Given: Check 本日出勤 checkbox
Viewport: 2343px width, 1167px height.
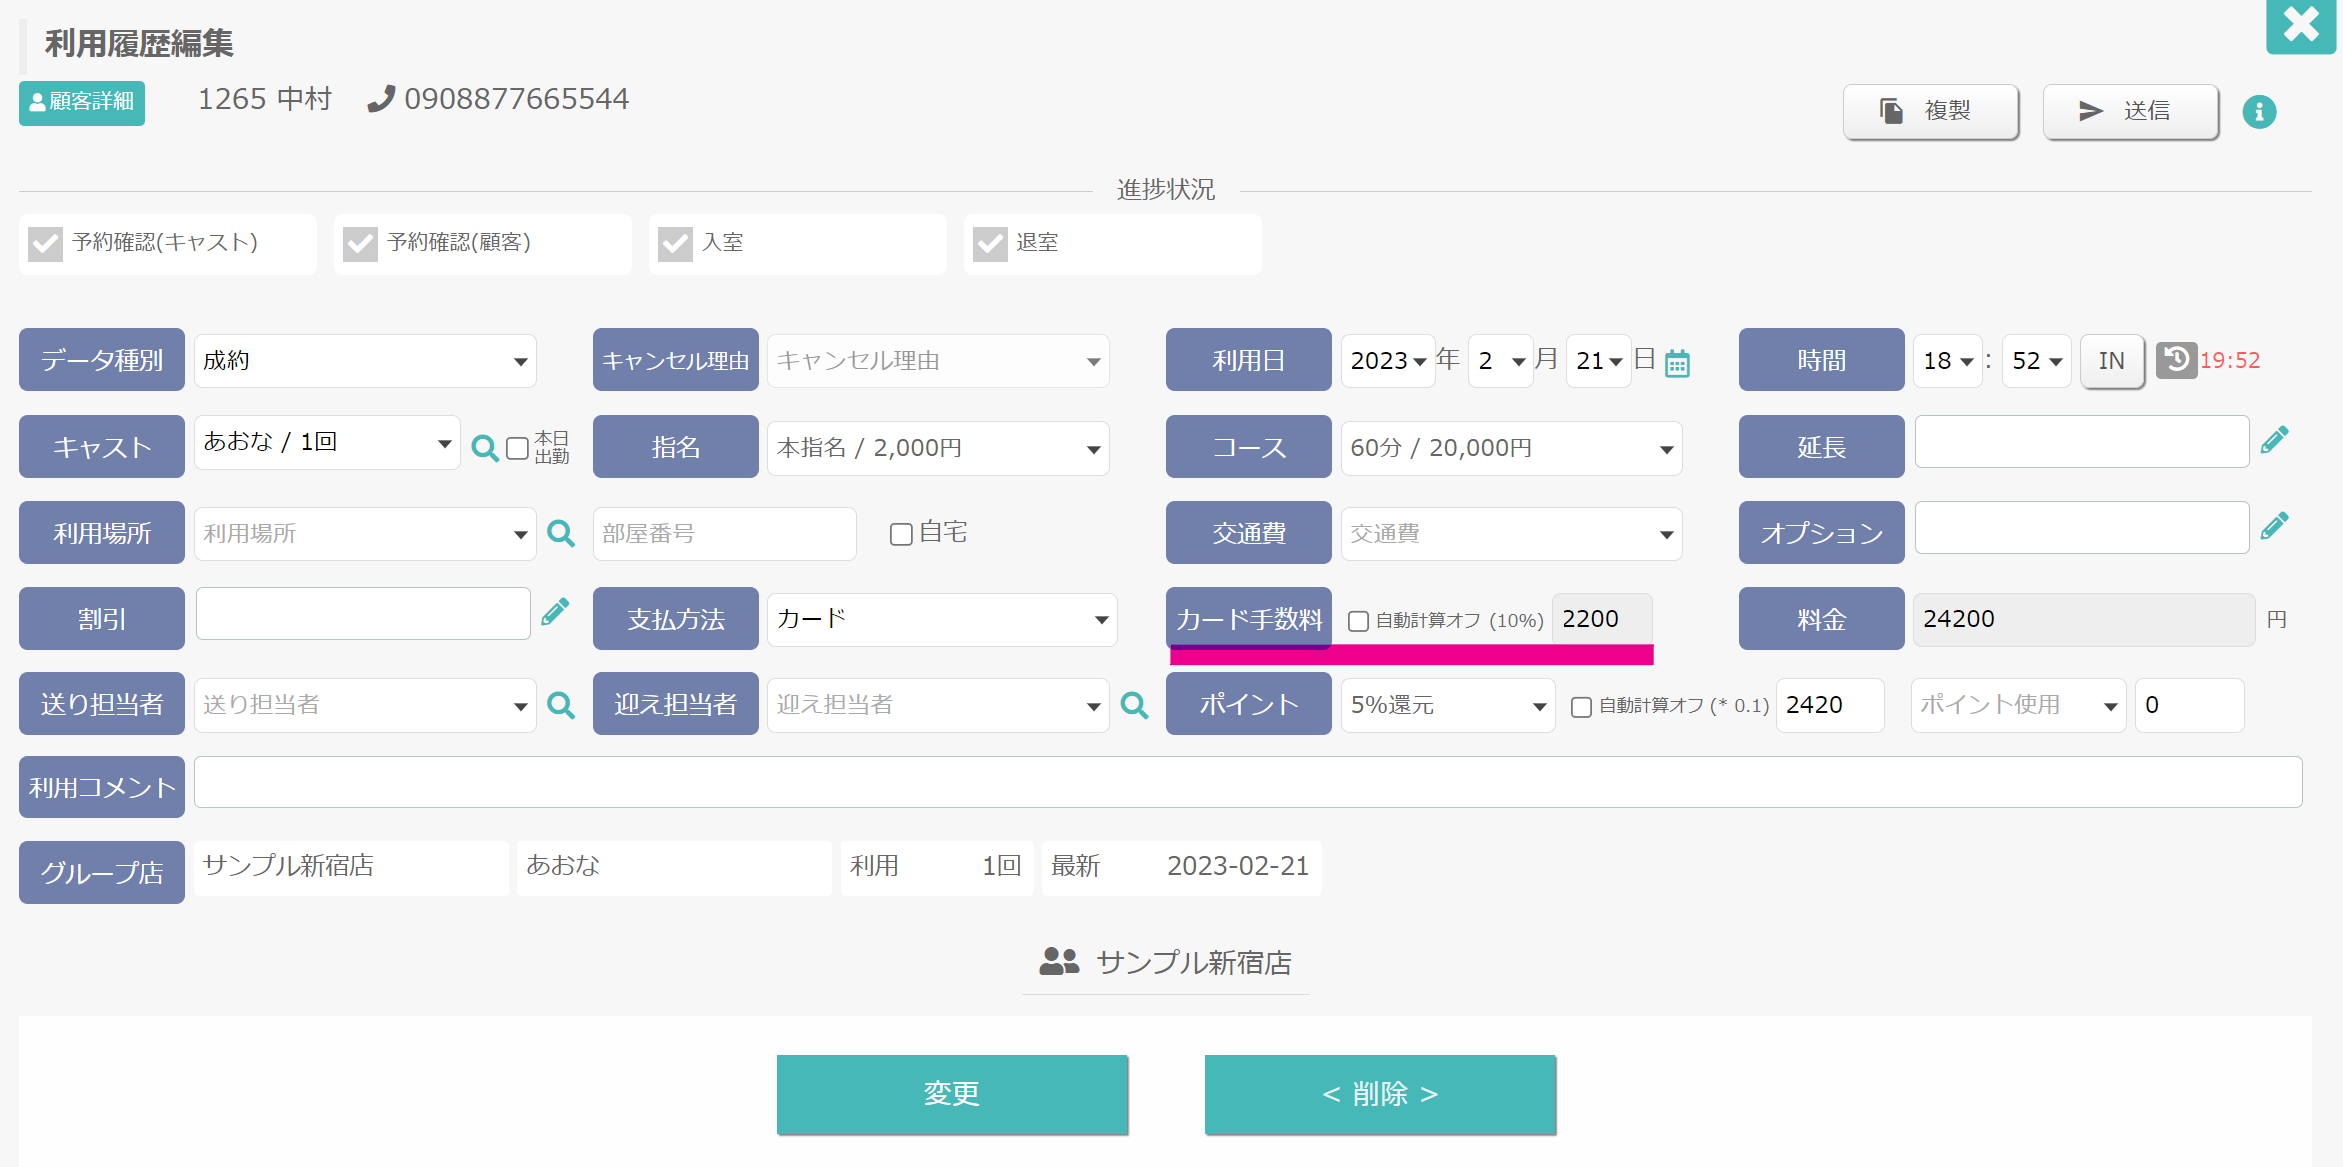Looking at the screenshot, I should [517, 448].
